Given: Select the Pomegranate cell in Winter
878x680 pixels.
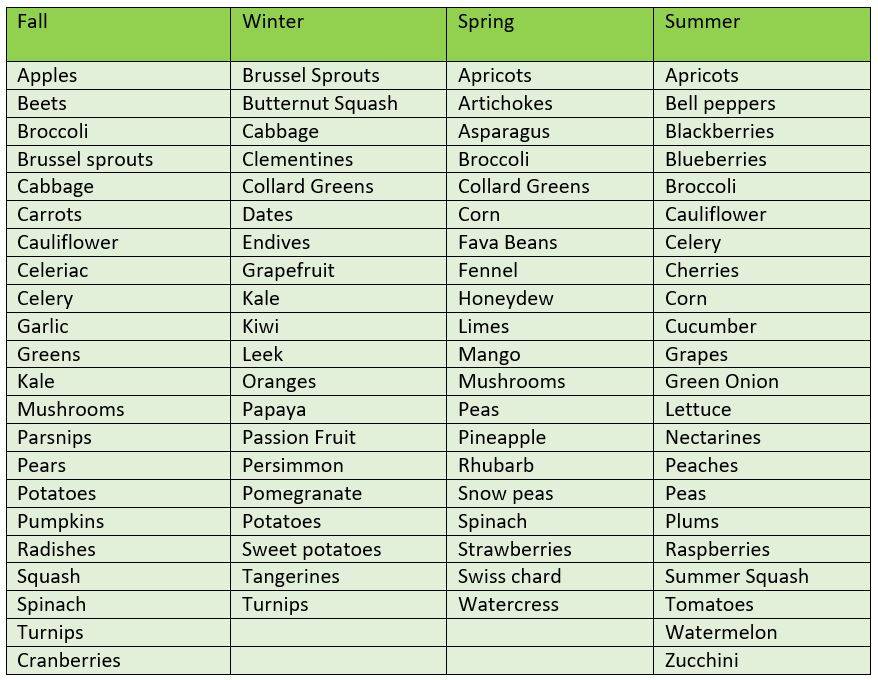Looking at the screenshot, I should click(x=338, y=493).
